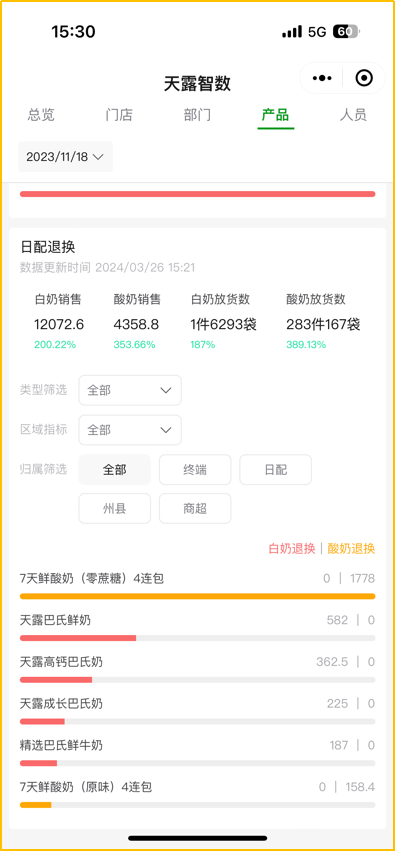The image size is (396, 852).
Task: Select the 全部 ownership filter chip
Action: tap(115, 469)
